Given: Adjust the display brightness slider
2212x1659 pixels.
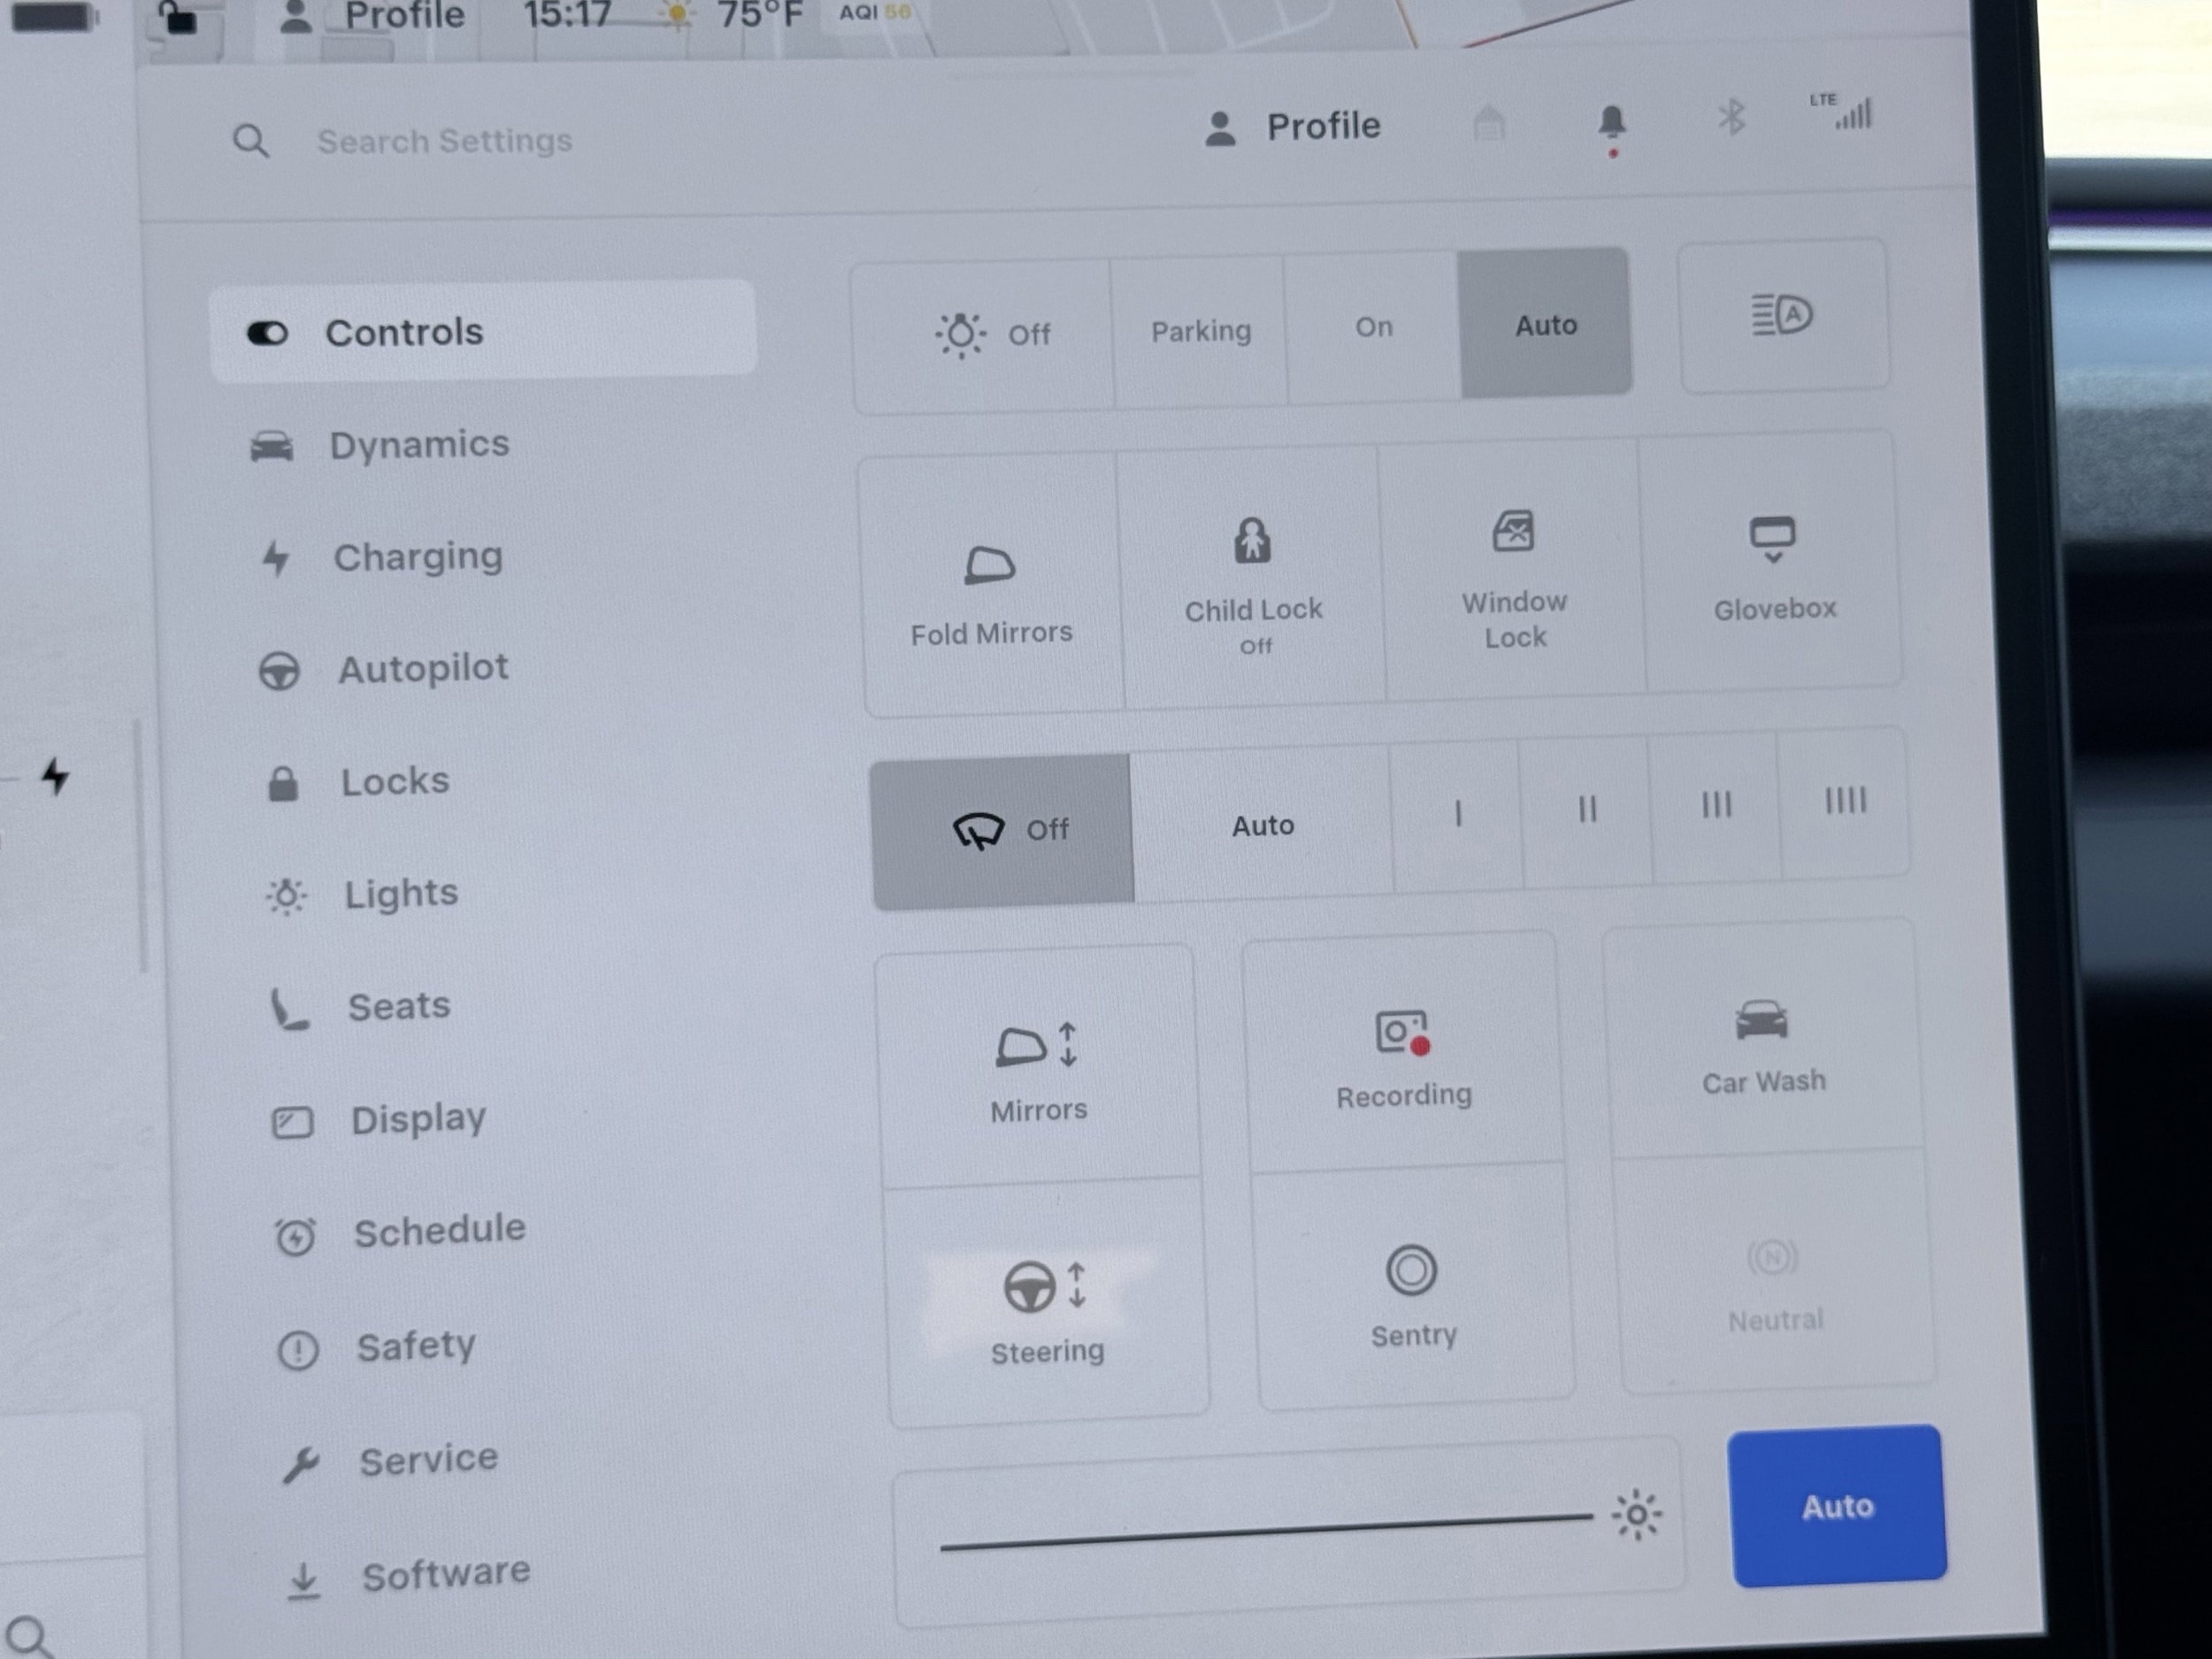Looking at the screenshot, I should [x=1265, y=1531].
